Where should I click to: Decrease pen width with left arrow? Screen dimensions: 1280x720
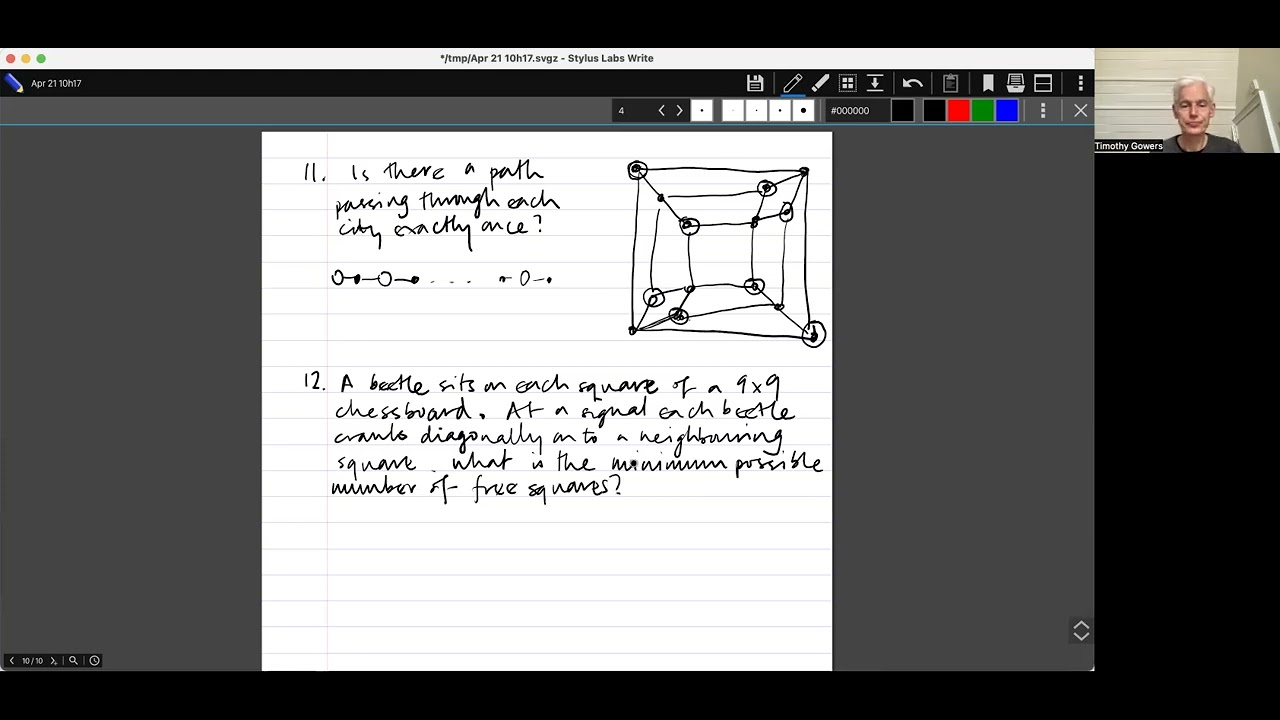pyautogui.click(x=661, y=111)
